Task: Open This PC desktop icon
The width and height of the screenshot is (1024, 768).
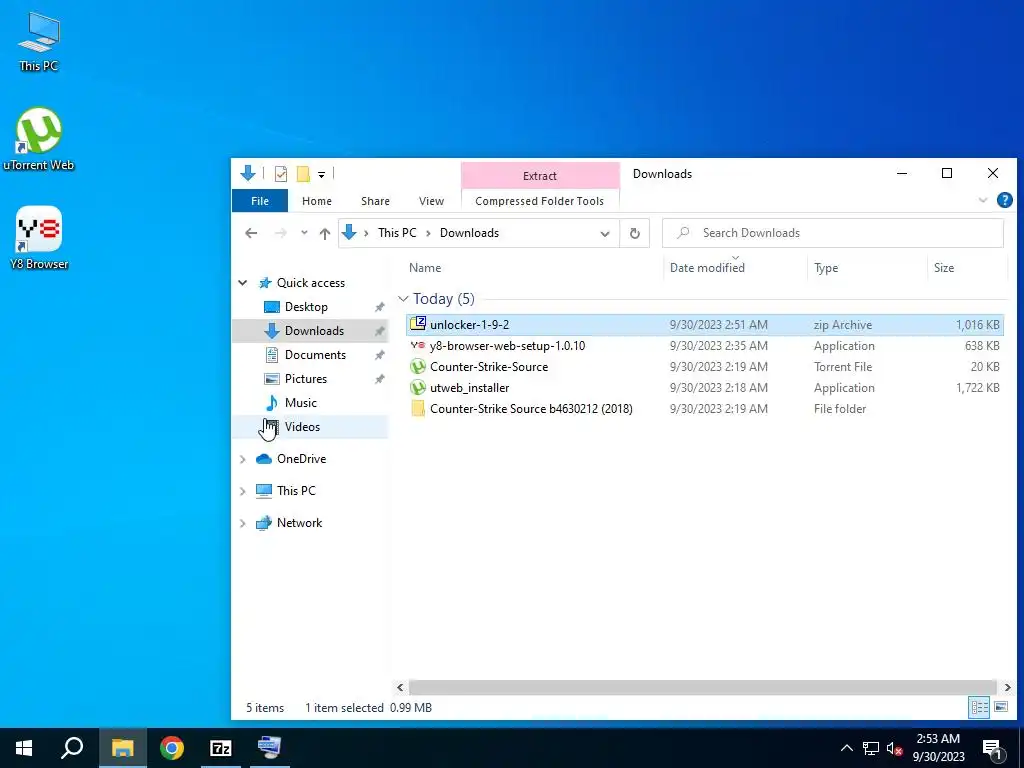Action: [x=39, y=42]
